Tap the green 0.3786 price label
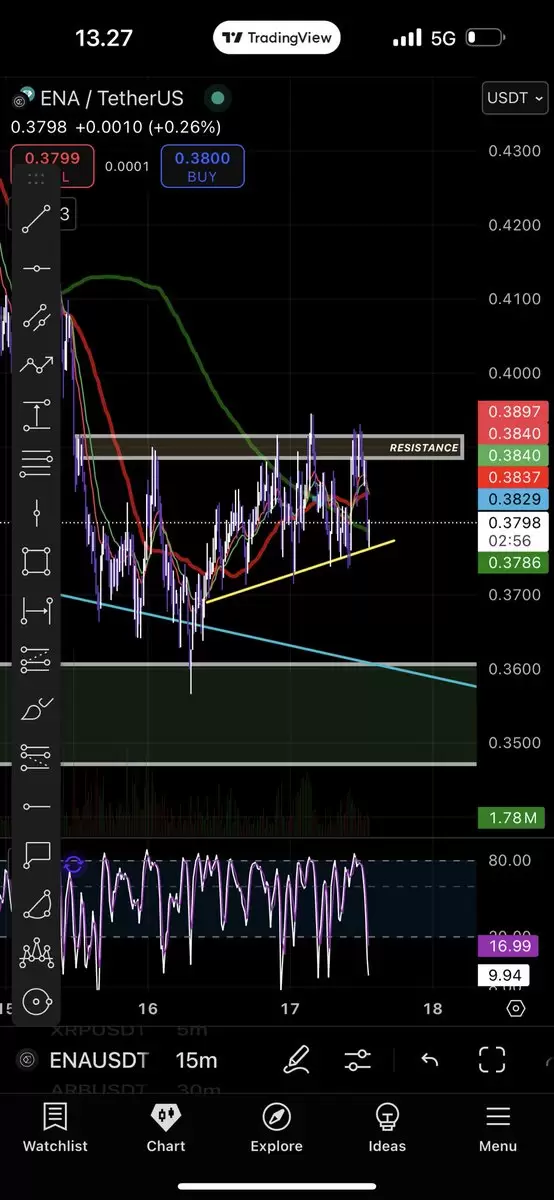The height and width of the screenshot is (1200, 554). tap(514, 563)
